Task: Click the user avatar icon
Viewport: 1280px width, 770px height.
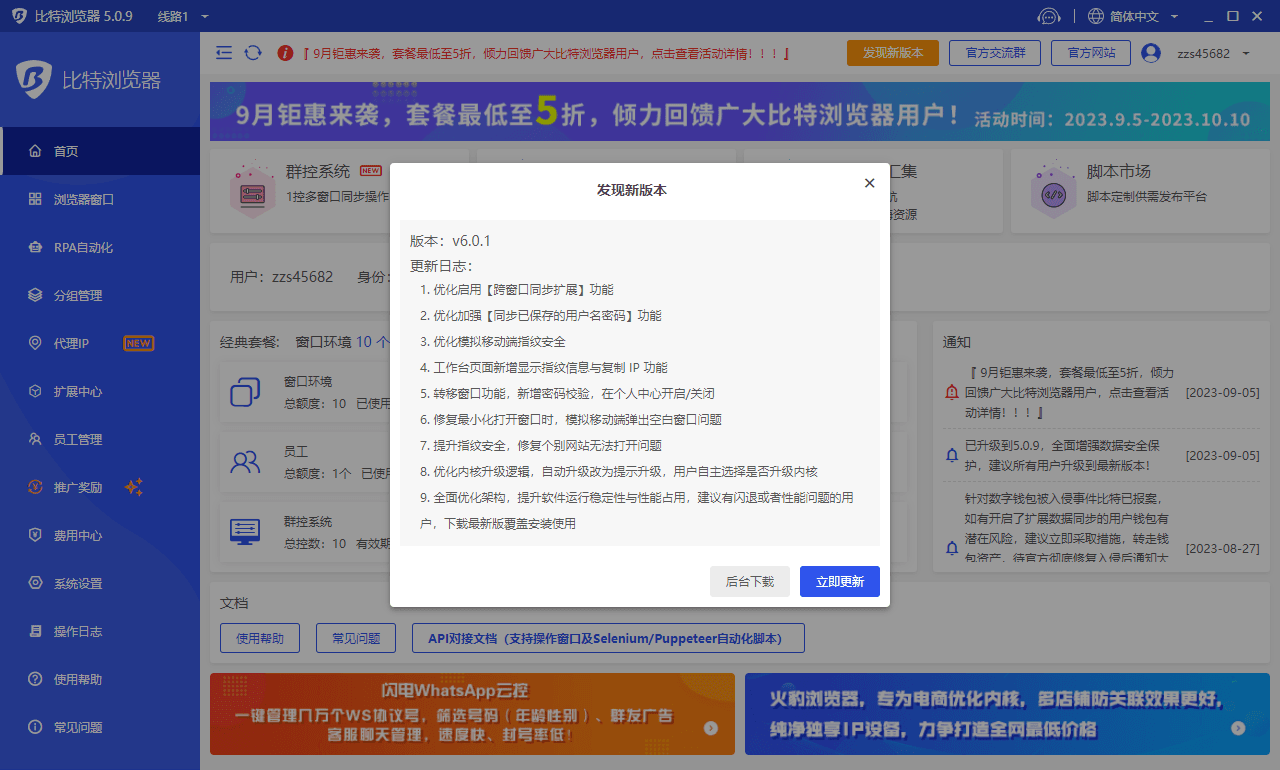Action: 1151,53
